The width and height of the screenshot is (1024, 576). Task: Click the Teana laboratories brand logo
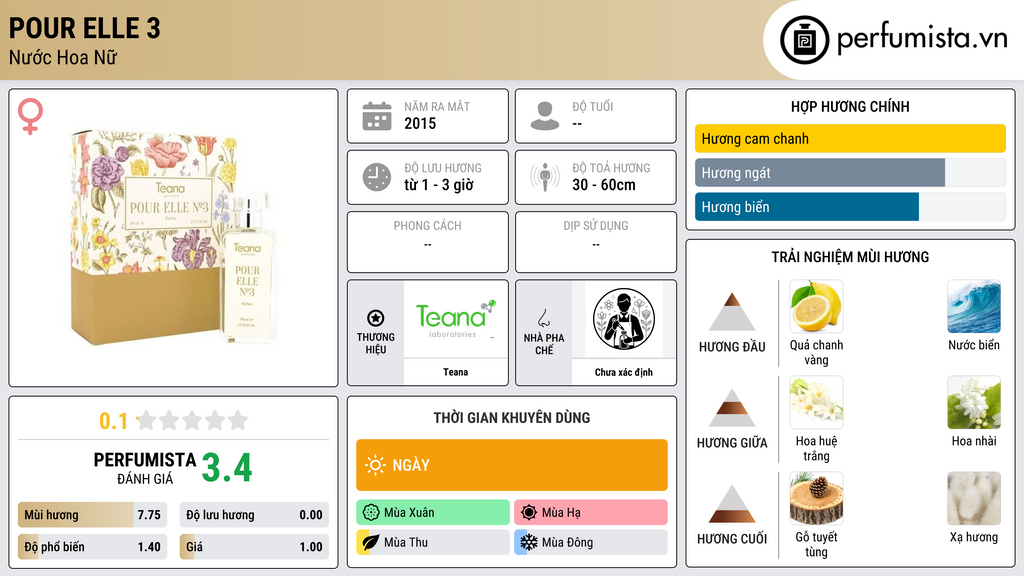(x=455, y=319)
